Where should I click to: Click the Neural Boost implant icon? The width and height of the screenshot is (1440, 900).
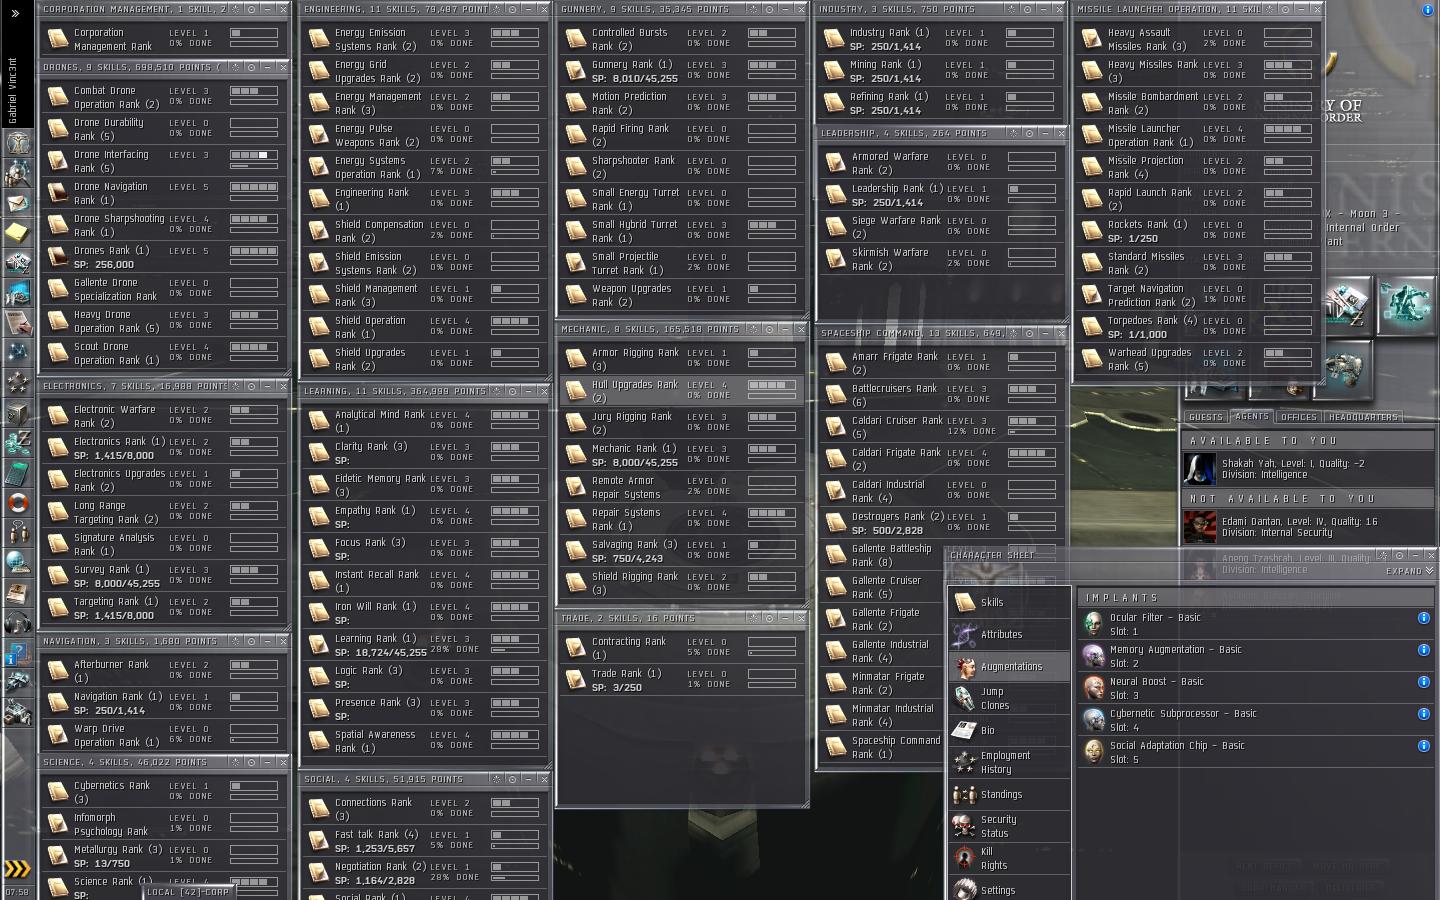pyautogui.click(x=1094, y=688)
